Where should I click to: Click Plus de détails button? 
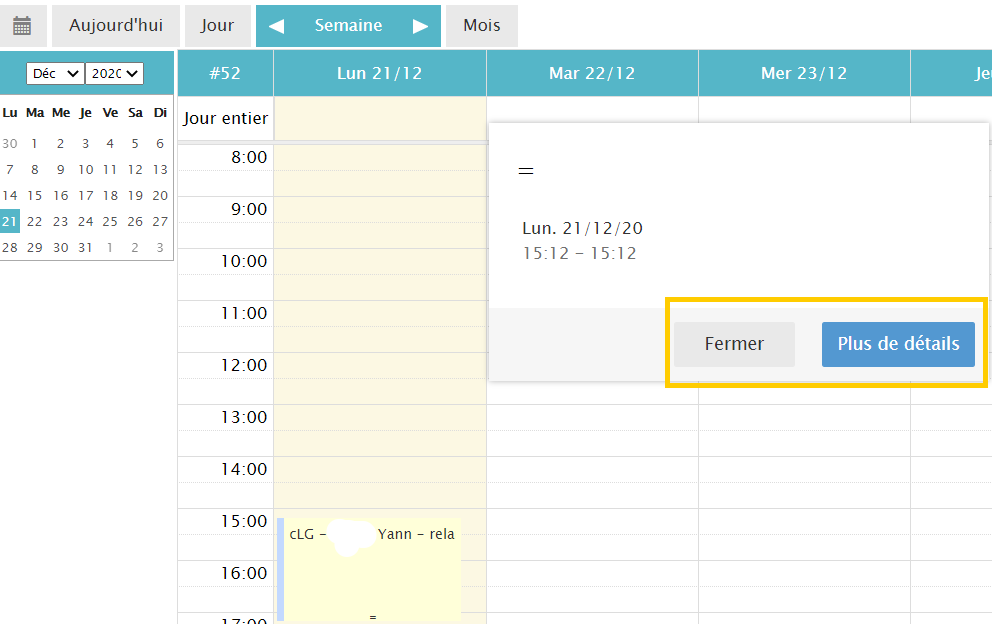point(898,344)
